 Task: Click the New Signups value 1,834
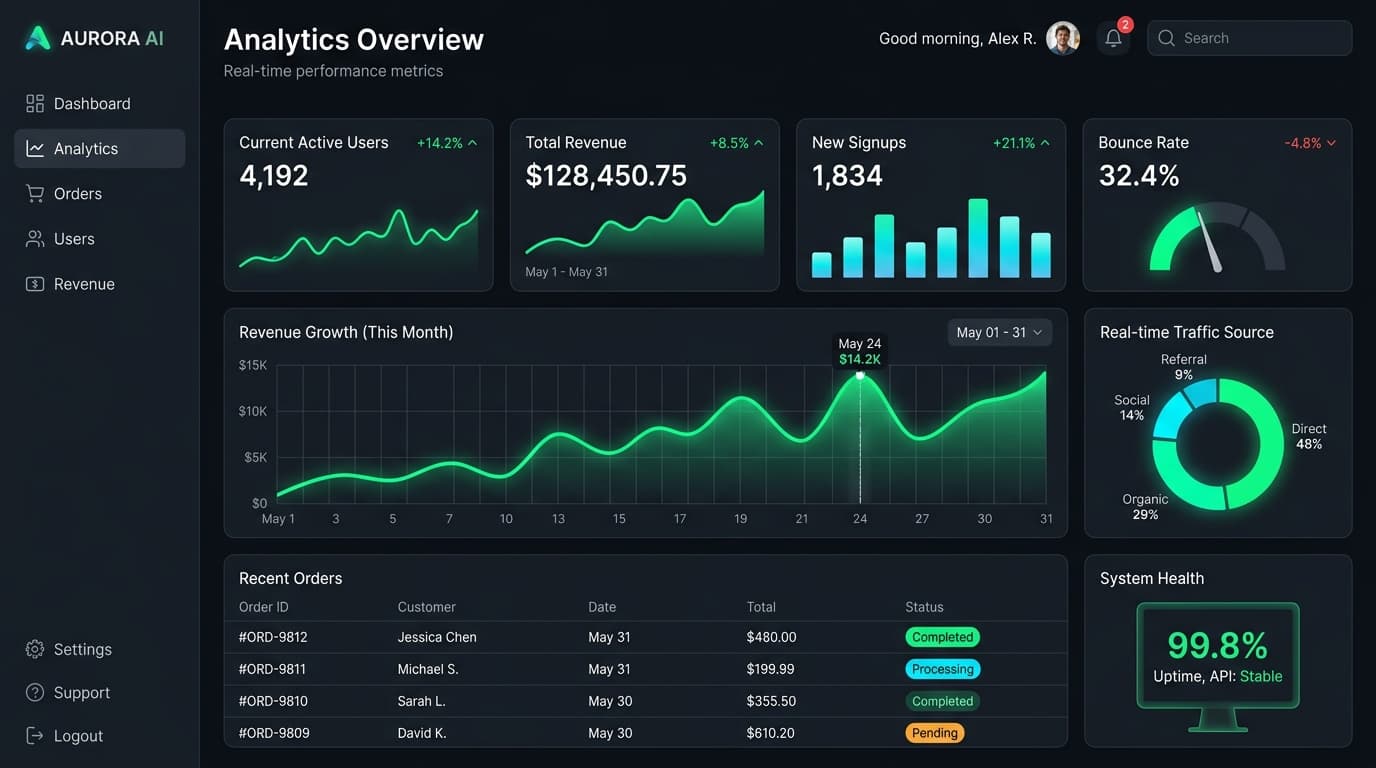pos(847,176)
